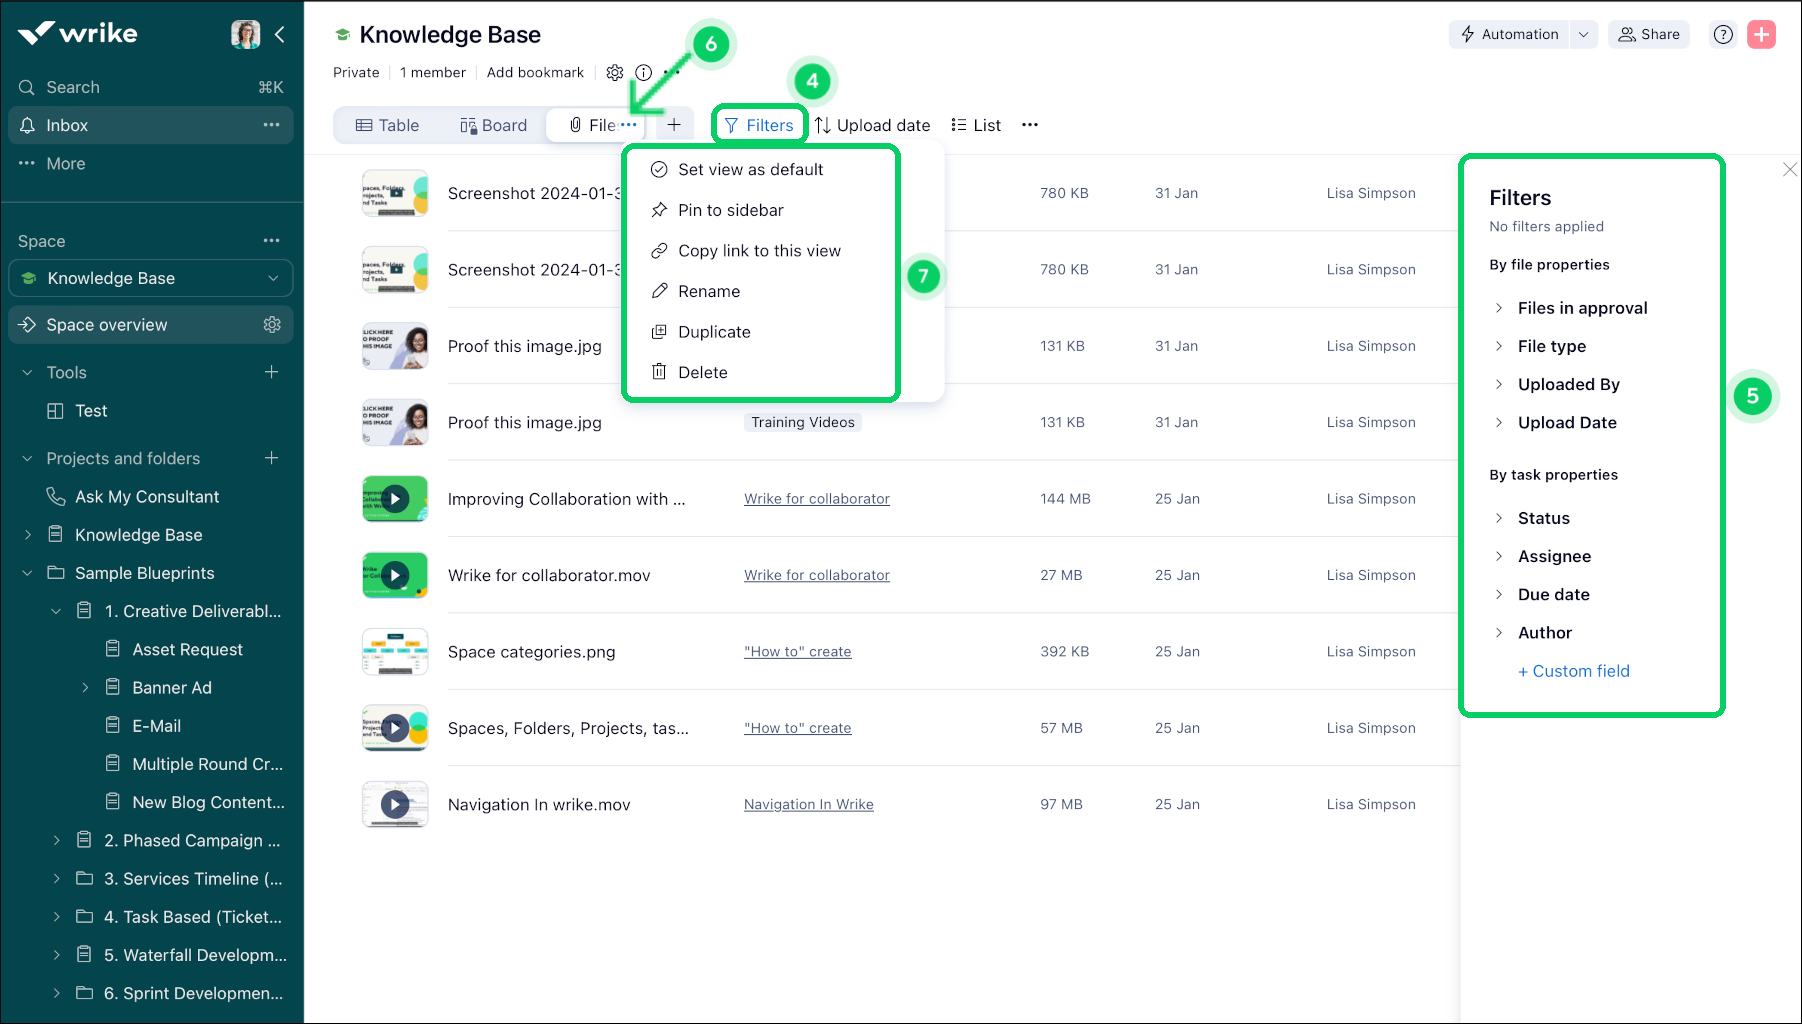The height and width of the screenshot is (1024, 1802).
Task: Open the green plus create button
Action: pos(1761,34)
